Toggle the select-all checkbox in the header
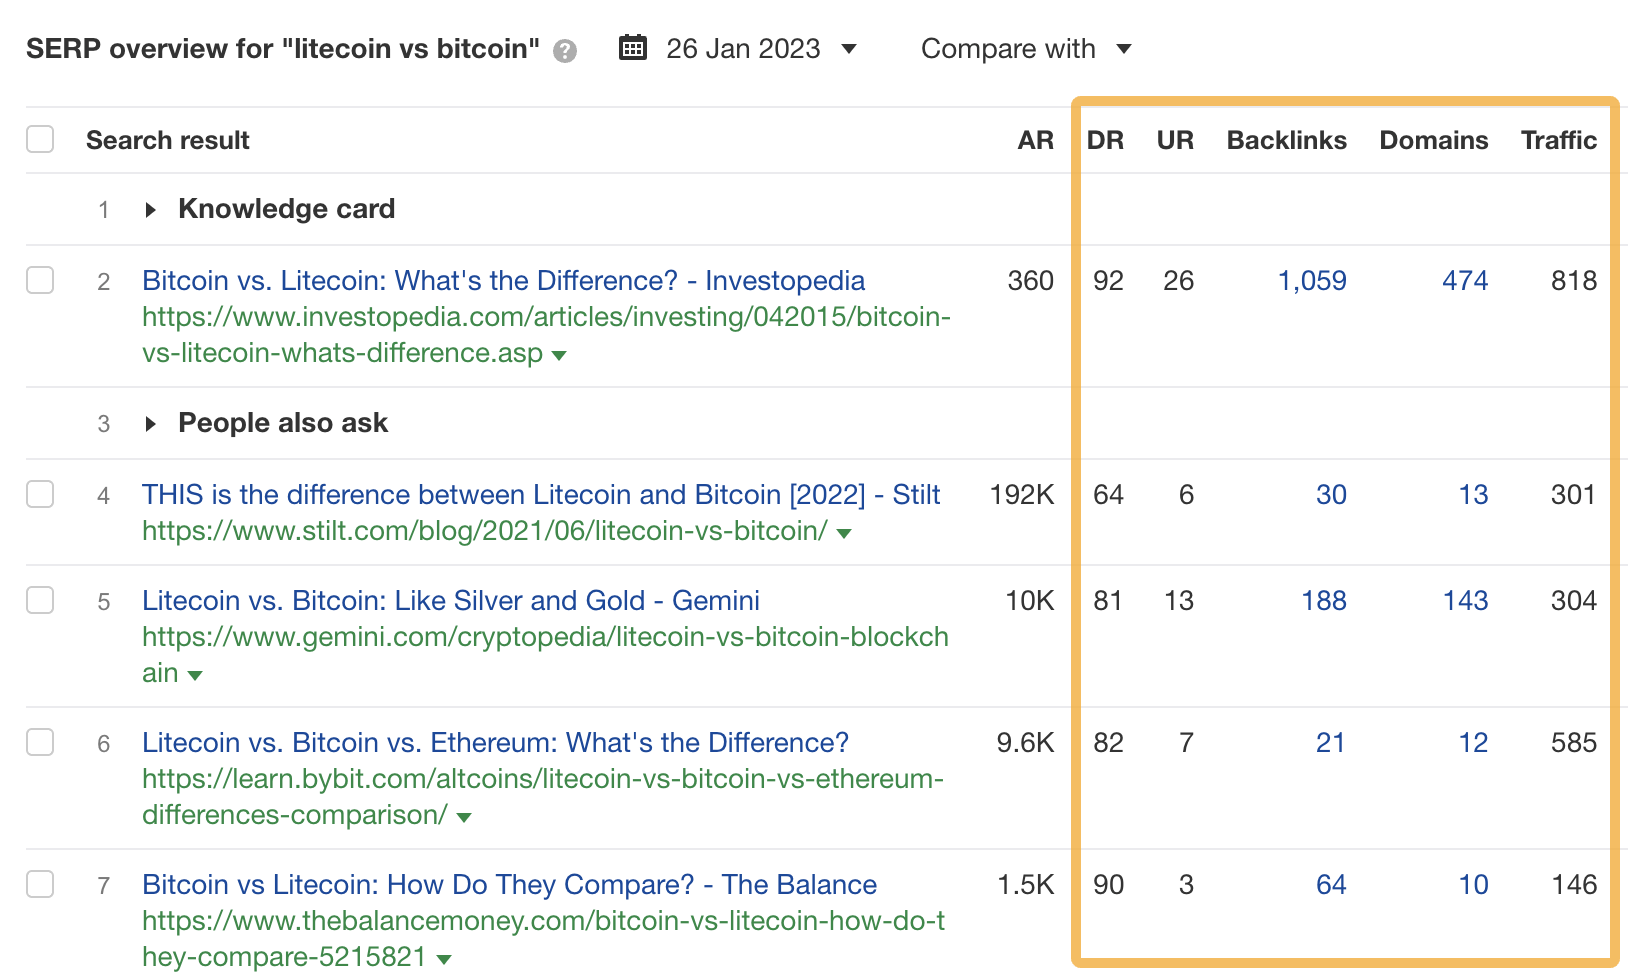 (x=40, y=139)
